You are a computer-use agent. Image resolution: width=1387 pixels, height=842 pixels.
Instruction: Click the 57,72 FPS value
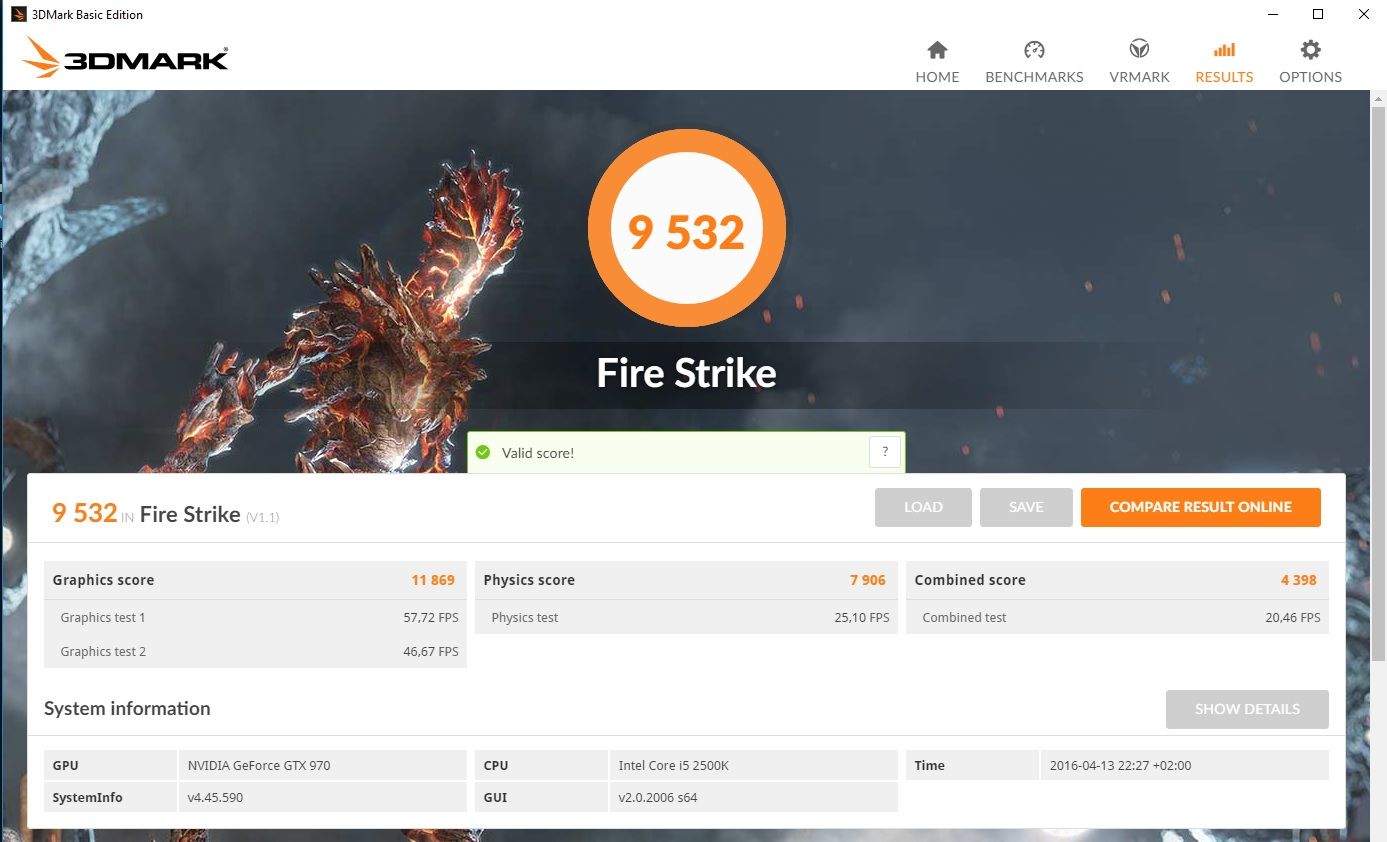coord(431,617)
